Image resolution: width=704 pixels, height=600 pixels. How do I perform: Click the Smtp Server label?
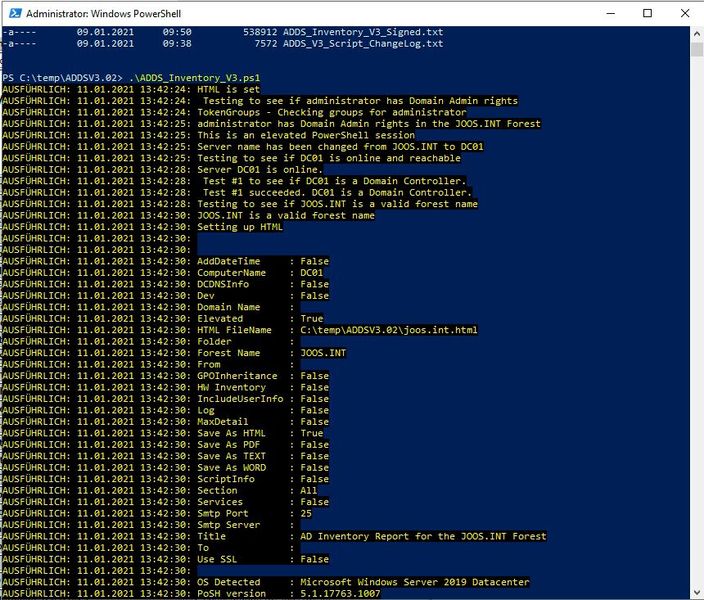[229, 525]
